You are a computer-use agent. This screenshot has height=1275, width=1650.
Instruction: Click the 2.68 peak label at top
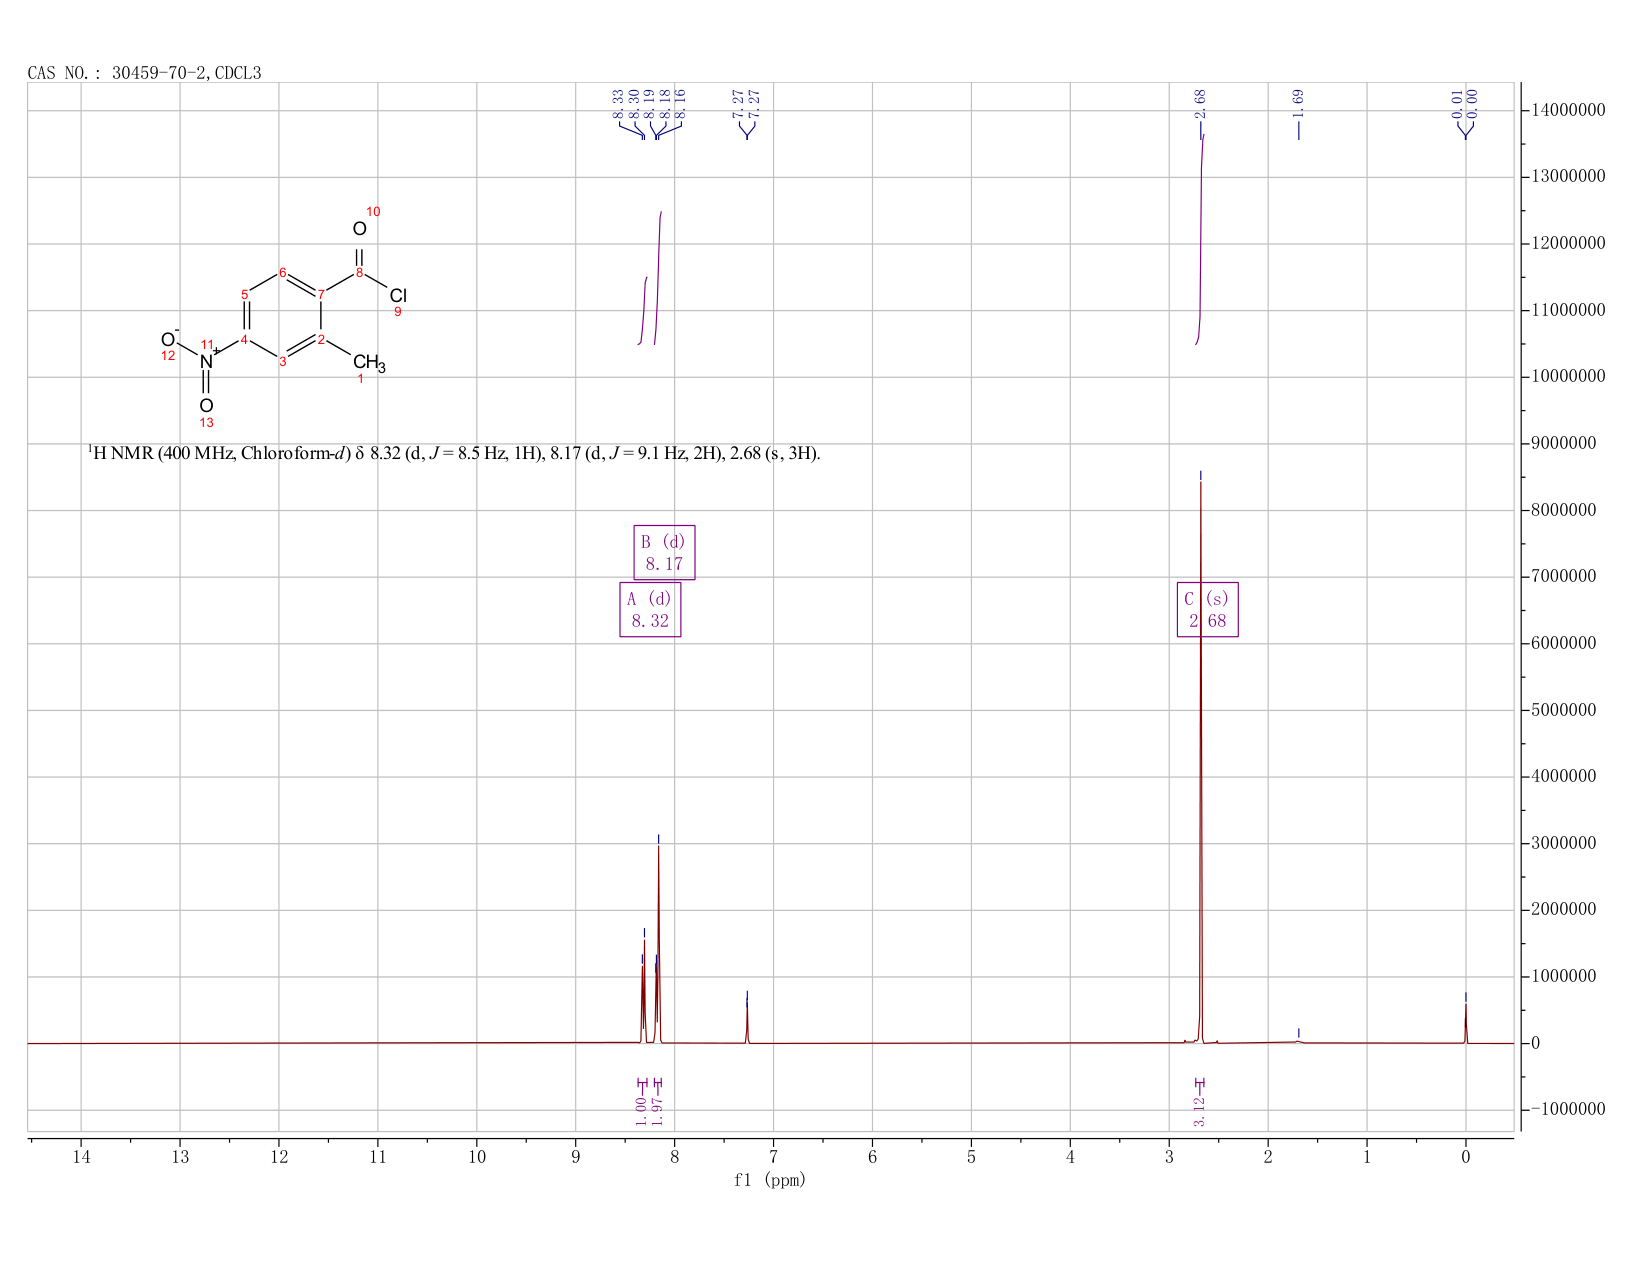[1200, 103]
